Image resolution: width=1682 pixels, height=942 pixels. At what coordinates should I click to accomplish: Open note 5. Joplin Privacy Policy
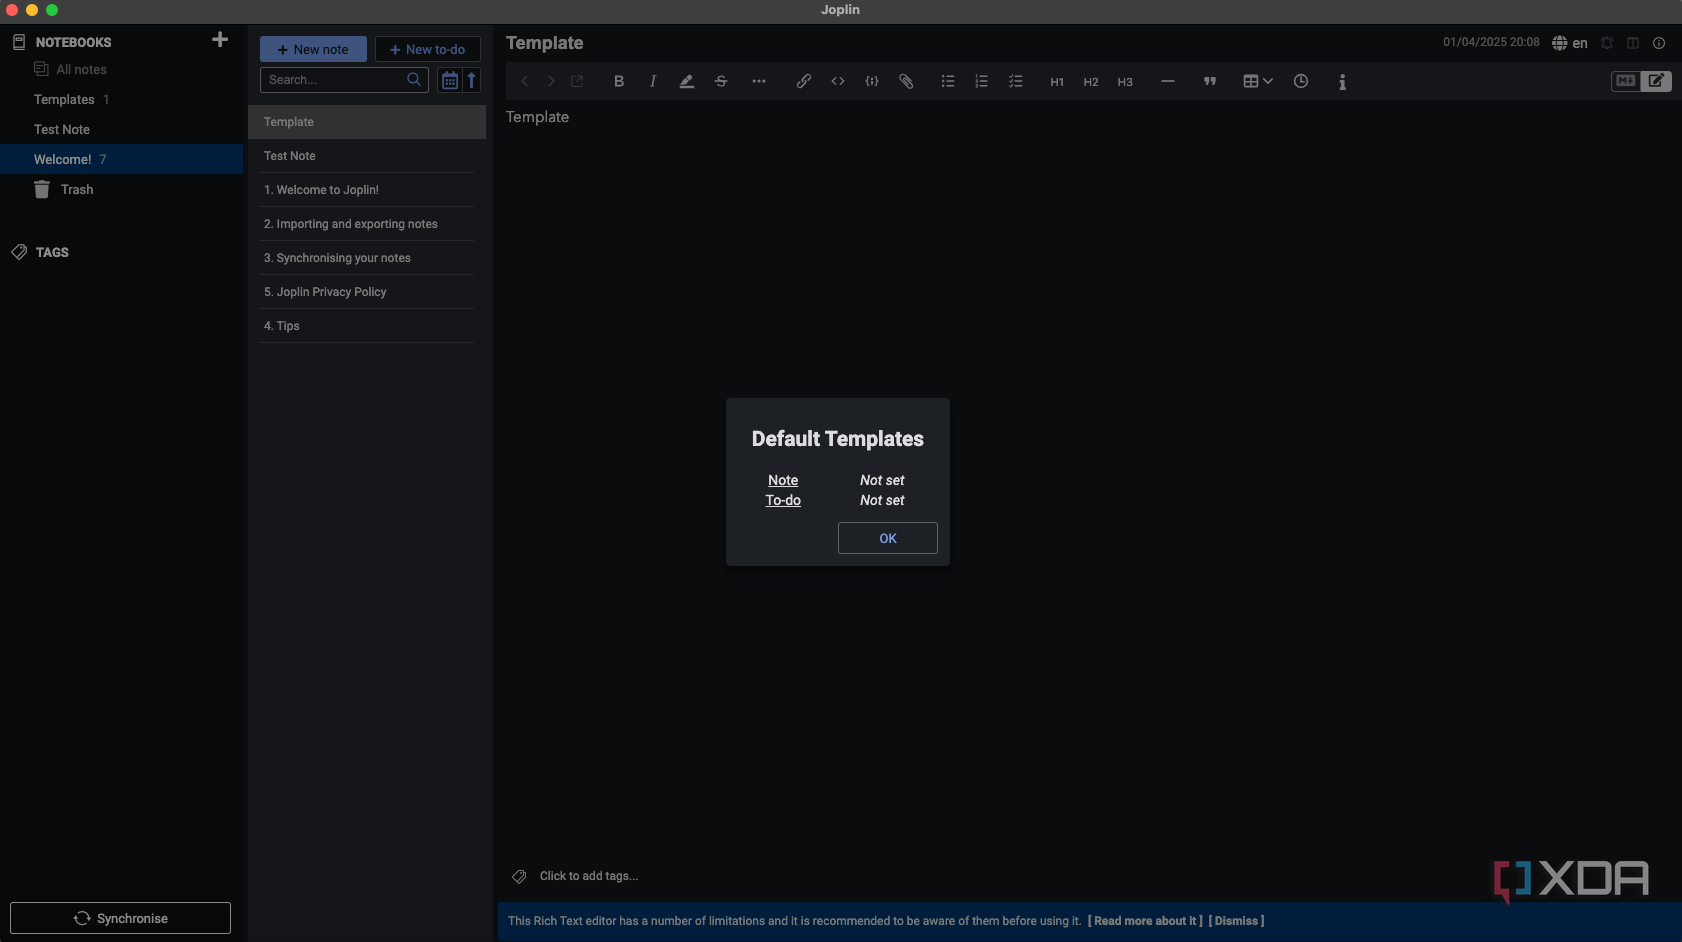tap(367, 292)
